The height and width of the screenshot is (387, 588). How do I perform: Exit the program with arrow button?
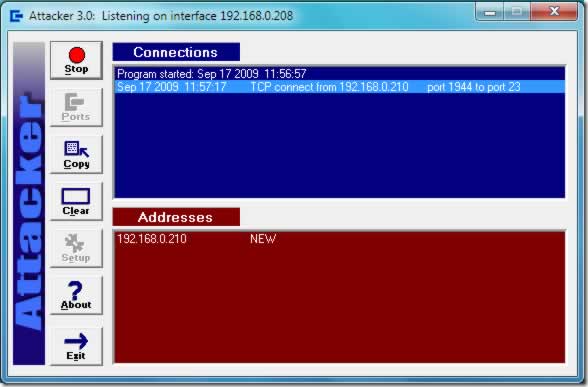pos(76,346)
